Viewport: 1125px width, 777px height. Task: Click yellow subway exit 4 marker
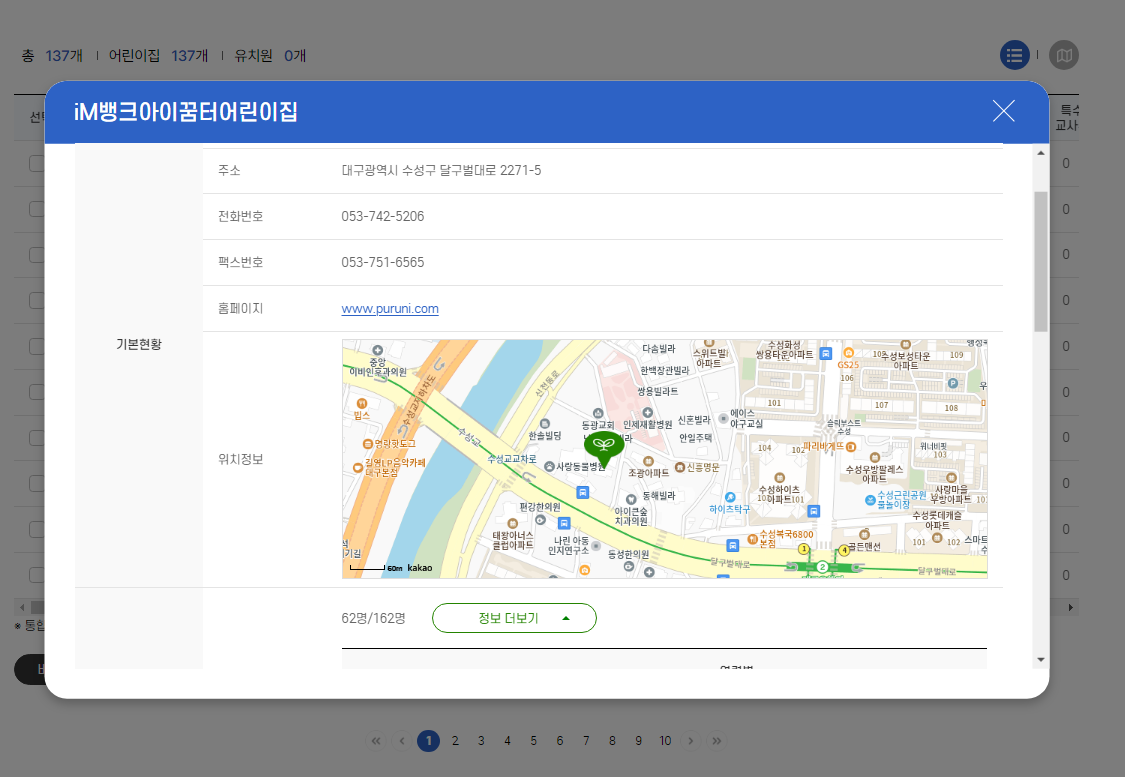pos(844,550)
